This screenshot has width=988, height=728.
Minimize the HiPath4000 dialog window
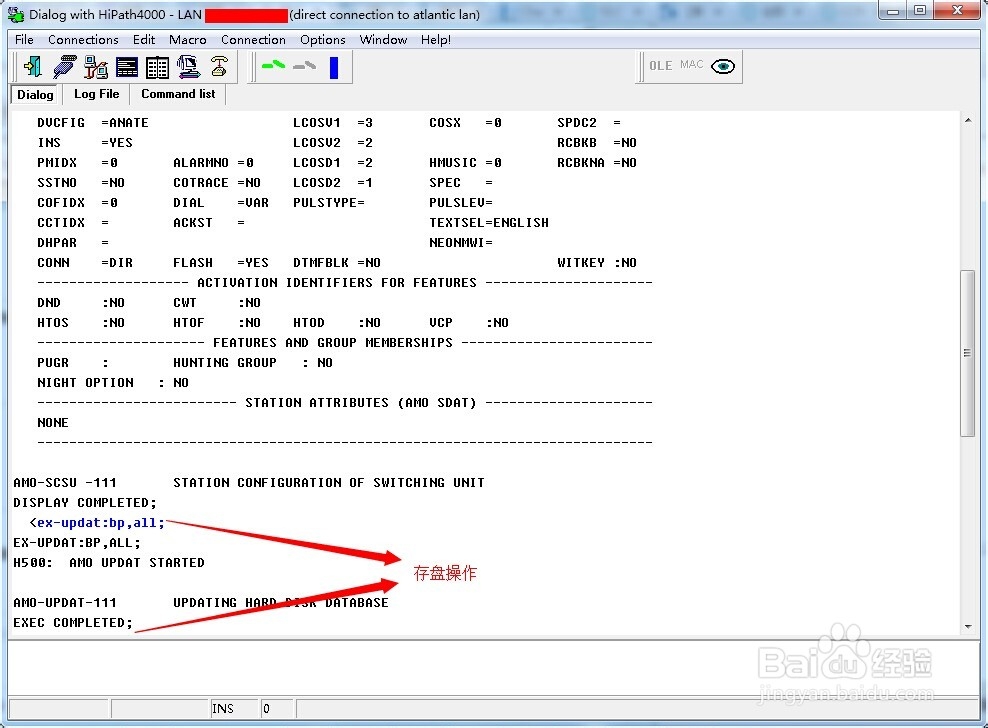pyautogui.click(x=893, y=11)
